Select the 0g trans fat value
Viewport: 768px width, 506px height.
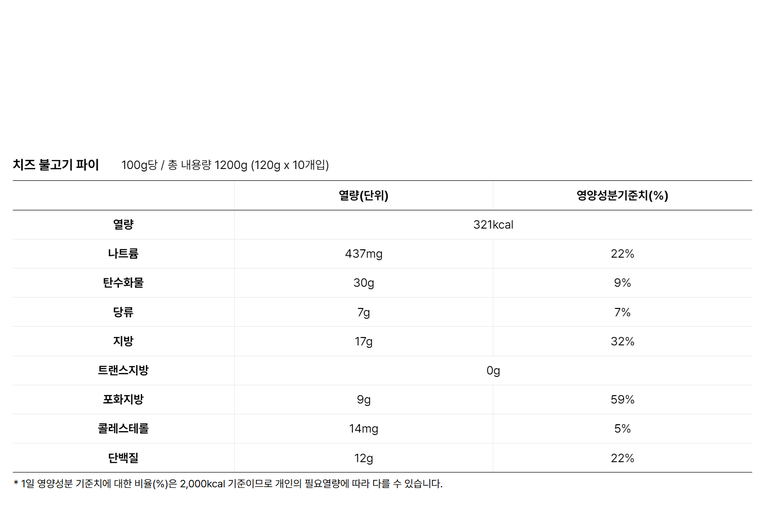tap(493, 371)
